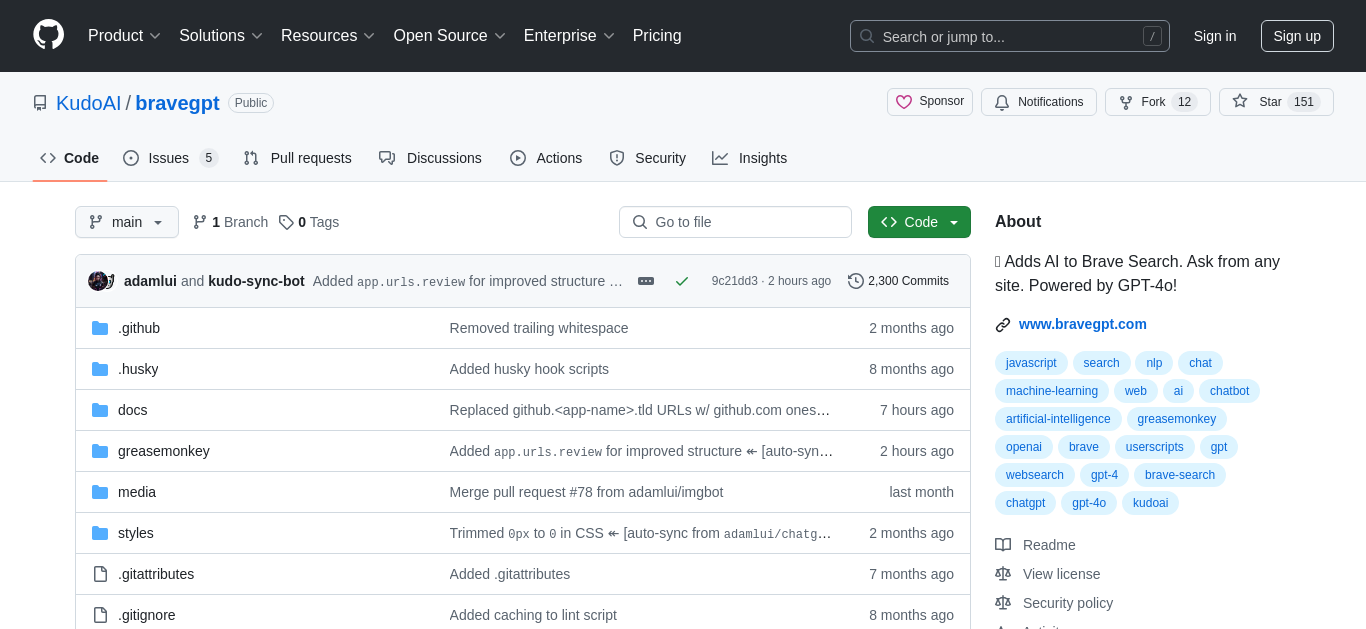This screenshot has width=1366, height=629.
Task: Click the View license scale icon
Action: pyautogui.click(x=1003, y=574)
